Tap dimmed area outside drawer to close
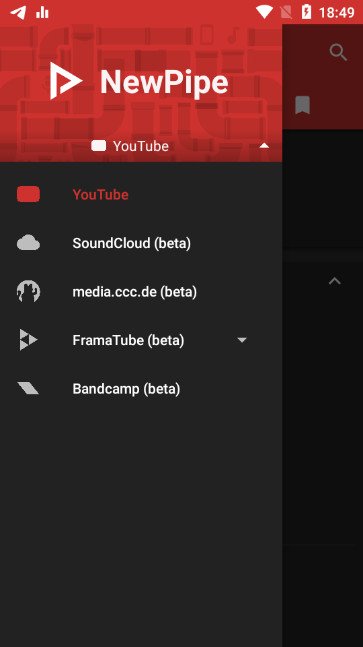 [323, 413]
